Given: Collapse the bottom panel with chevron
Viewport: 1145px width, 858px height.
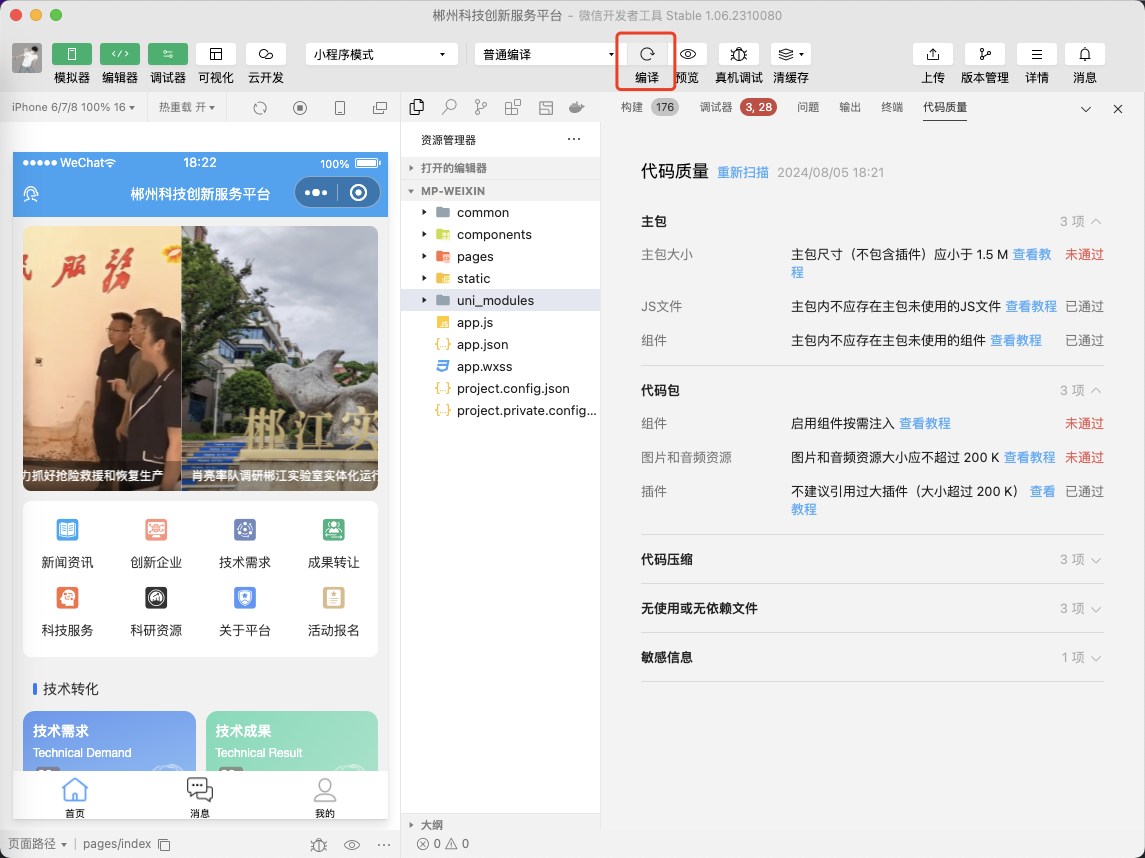Looking at the screenshot, I should pos(1086,109).
